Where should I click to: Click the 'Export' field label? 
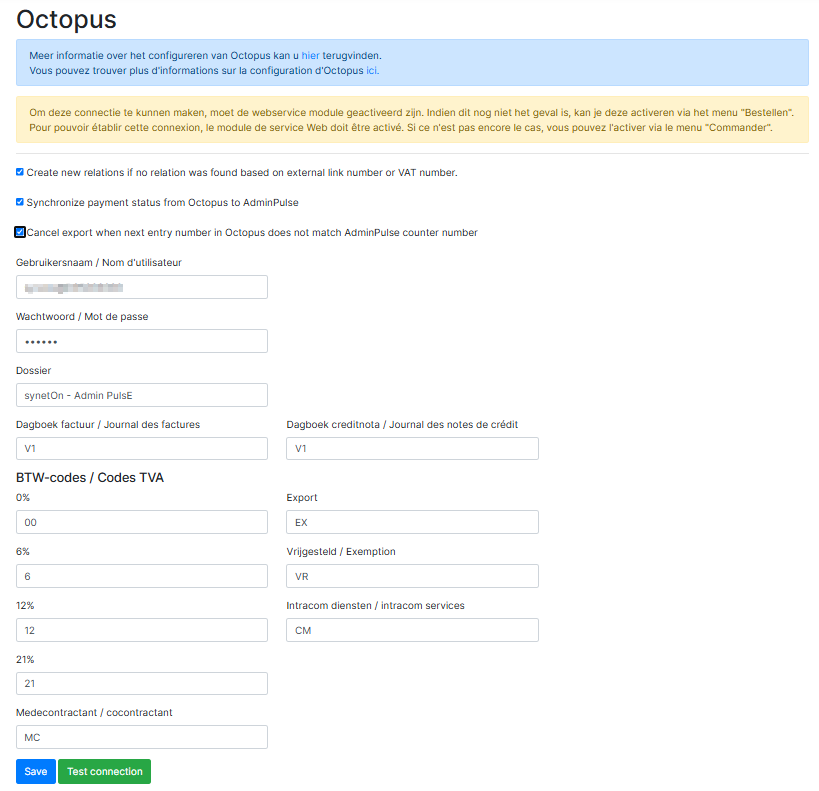pos(302,497)
